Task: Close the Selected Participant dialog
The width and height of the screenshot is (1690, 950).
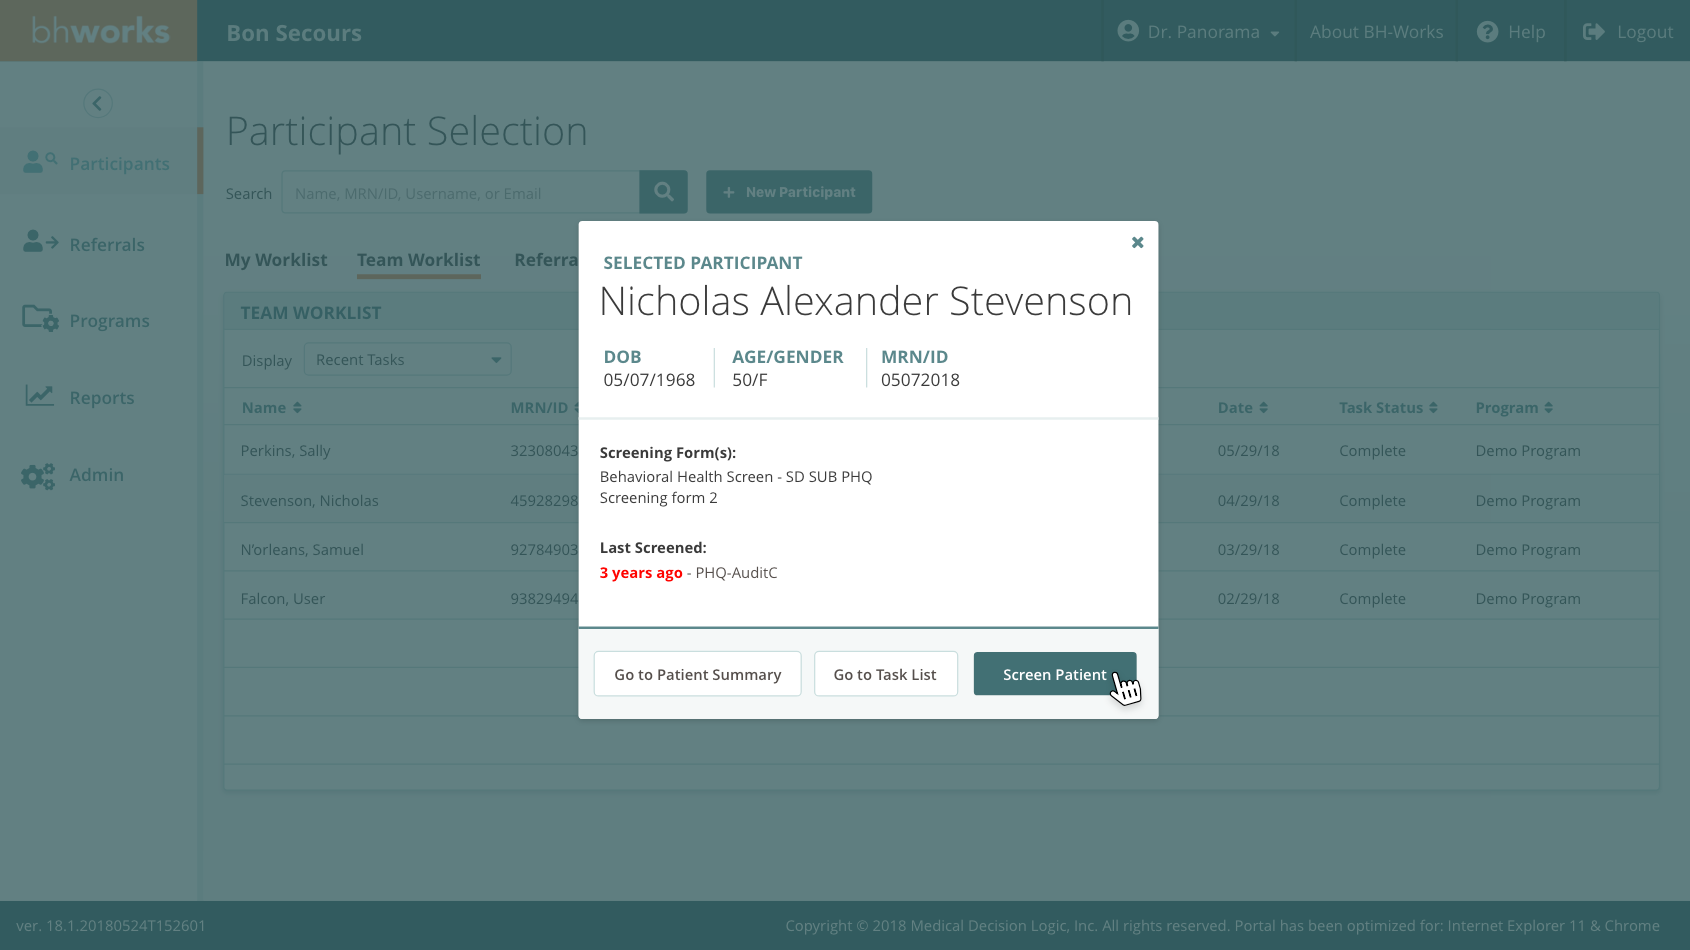Action: [x=1137, y=243]
